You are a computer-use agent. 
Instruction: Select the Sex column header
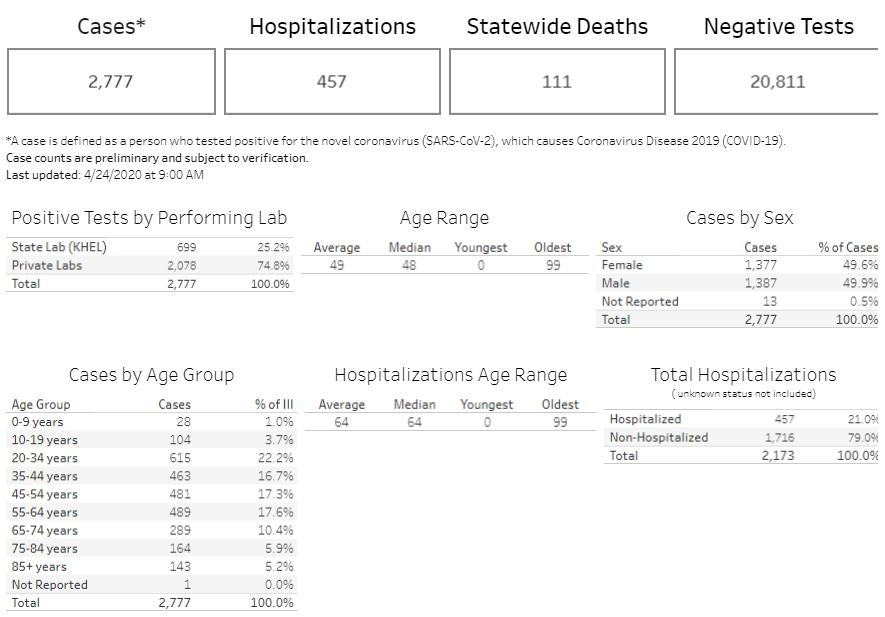pyautogui.click(x=611, y=247)
